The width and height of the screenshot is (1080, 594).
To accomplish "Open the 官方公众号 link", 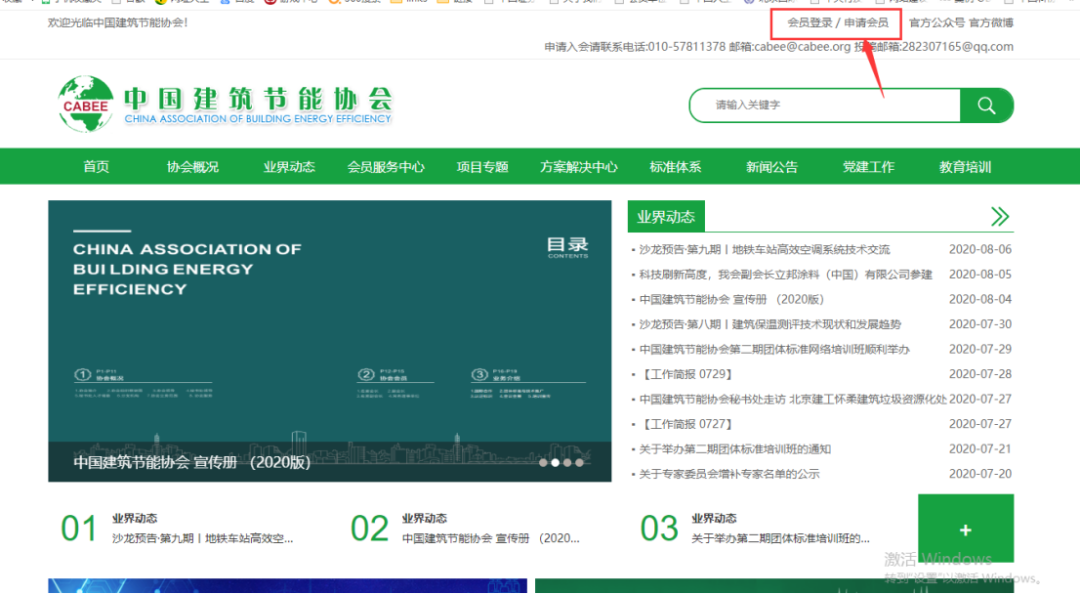I will point(937,23).
